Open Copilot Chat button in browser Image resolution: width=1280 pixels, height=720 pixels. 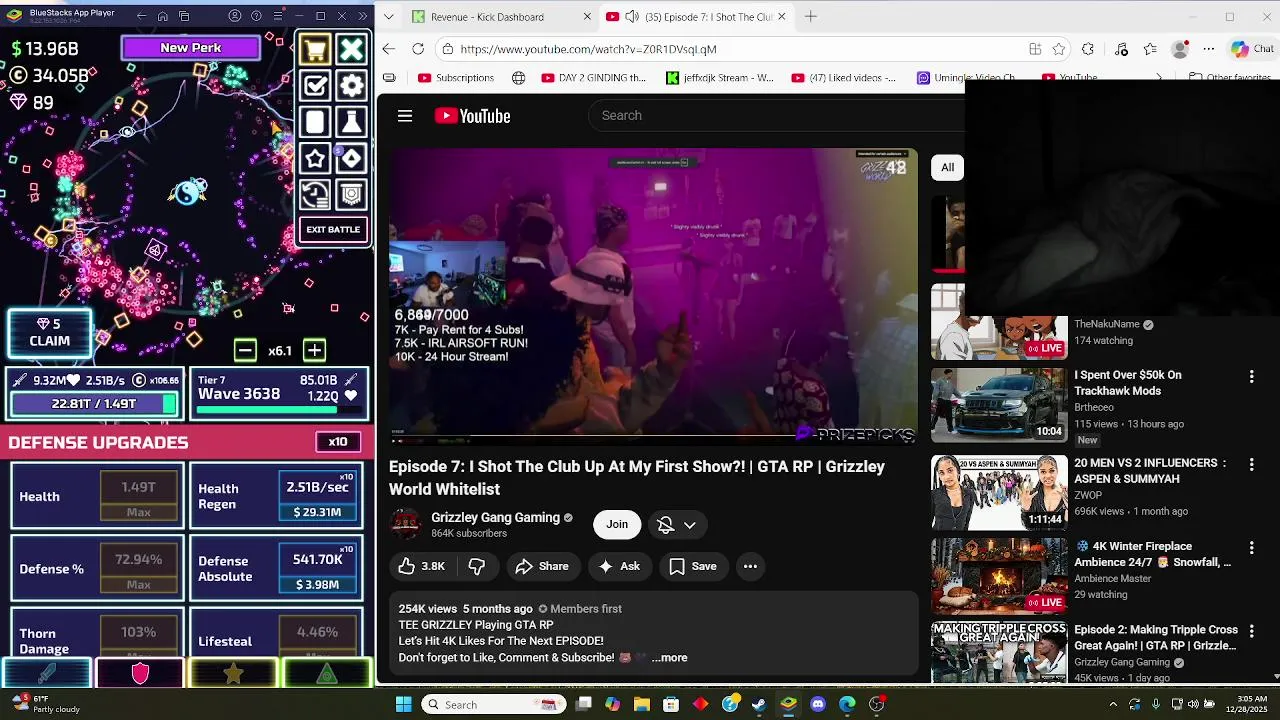click(x=1253, y=49)
